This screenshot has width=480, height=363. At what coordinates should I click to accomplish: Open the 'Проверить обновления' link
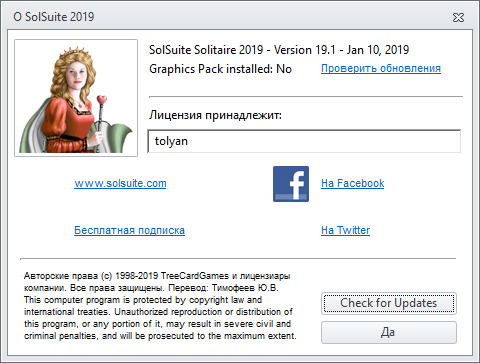381,68
